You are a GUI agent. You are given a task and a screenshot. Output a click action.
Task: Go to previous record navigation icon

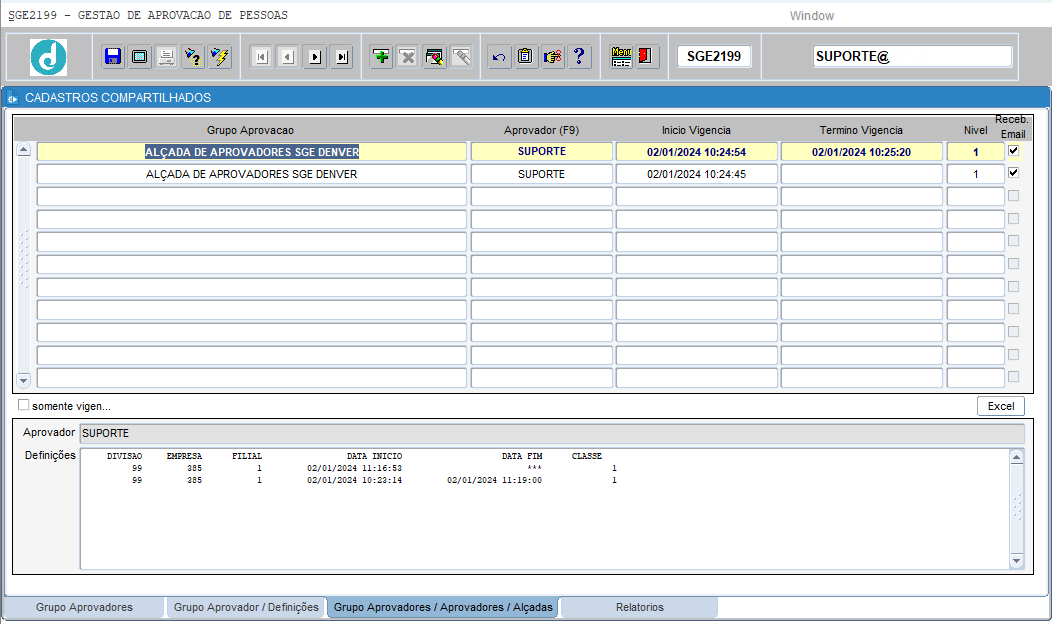(x=288, y=57)
